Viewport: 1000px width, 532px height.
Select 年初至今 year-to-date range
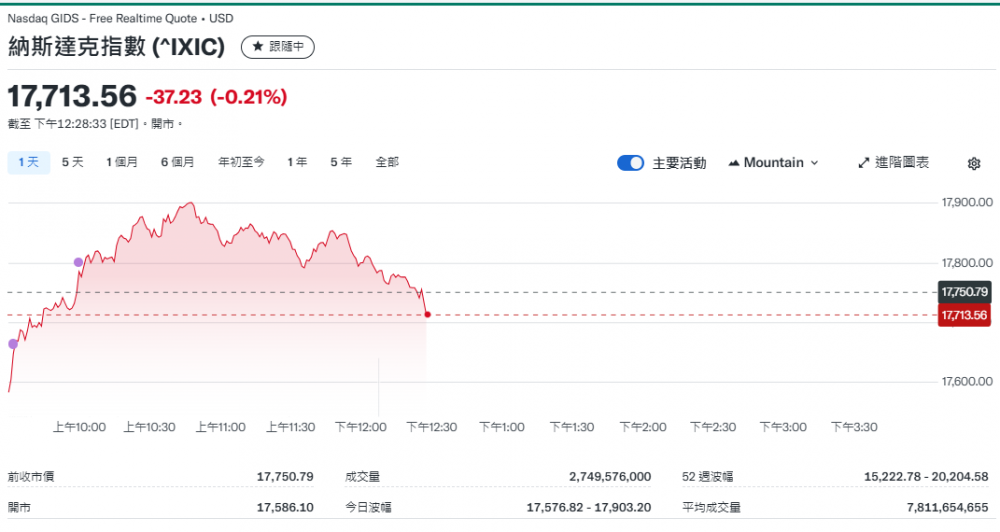[241, 162]
